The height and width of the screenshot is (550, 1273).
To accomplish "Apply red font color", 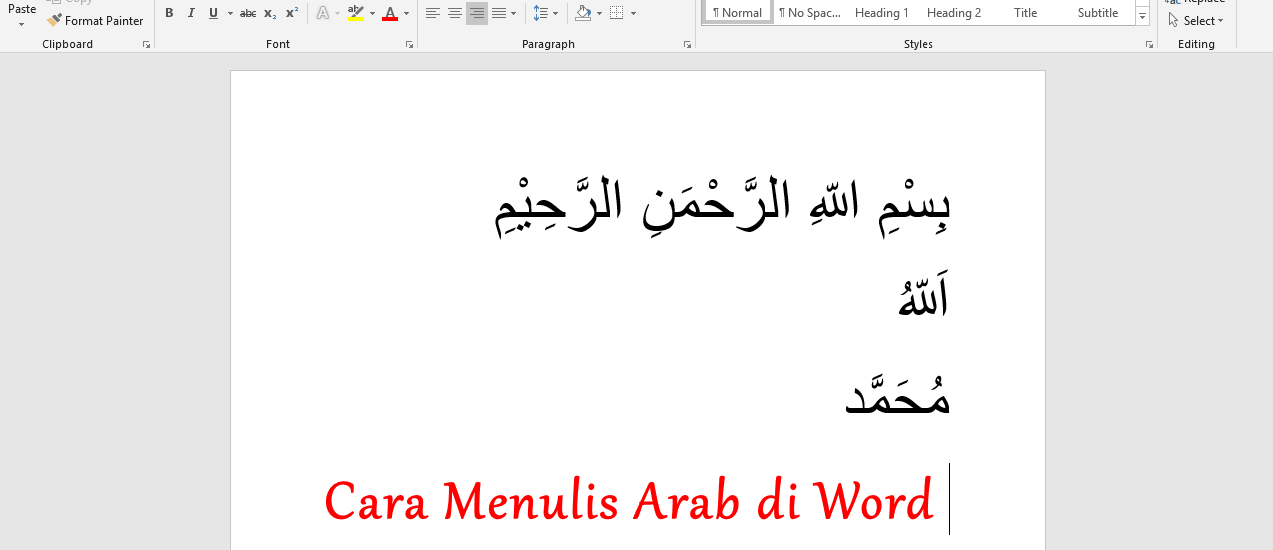I will click(390, 13).
